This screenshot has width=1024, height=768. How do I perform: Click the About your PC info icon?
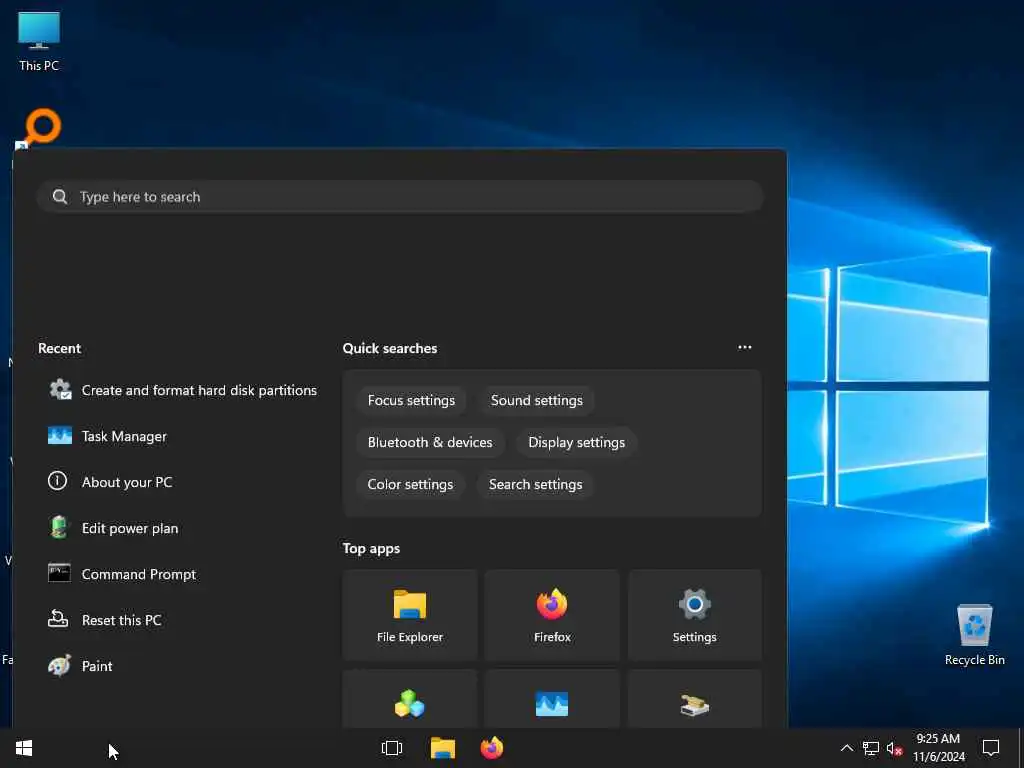pos(57,481)
